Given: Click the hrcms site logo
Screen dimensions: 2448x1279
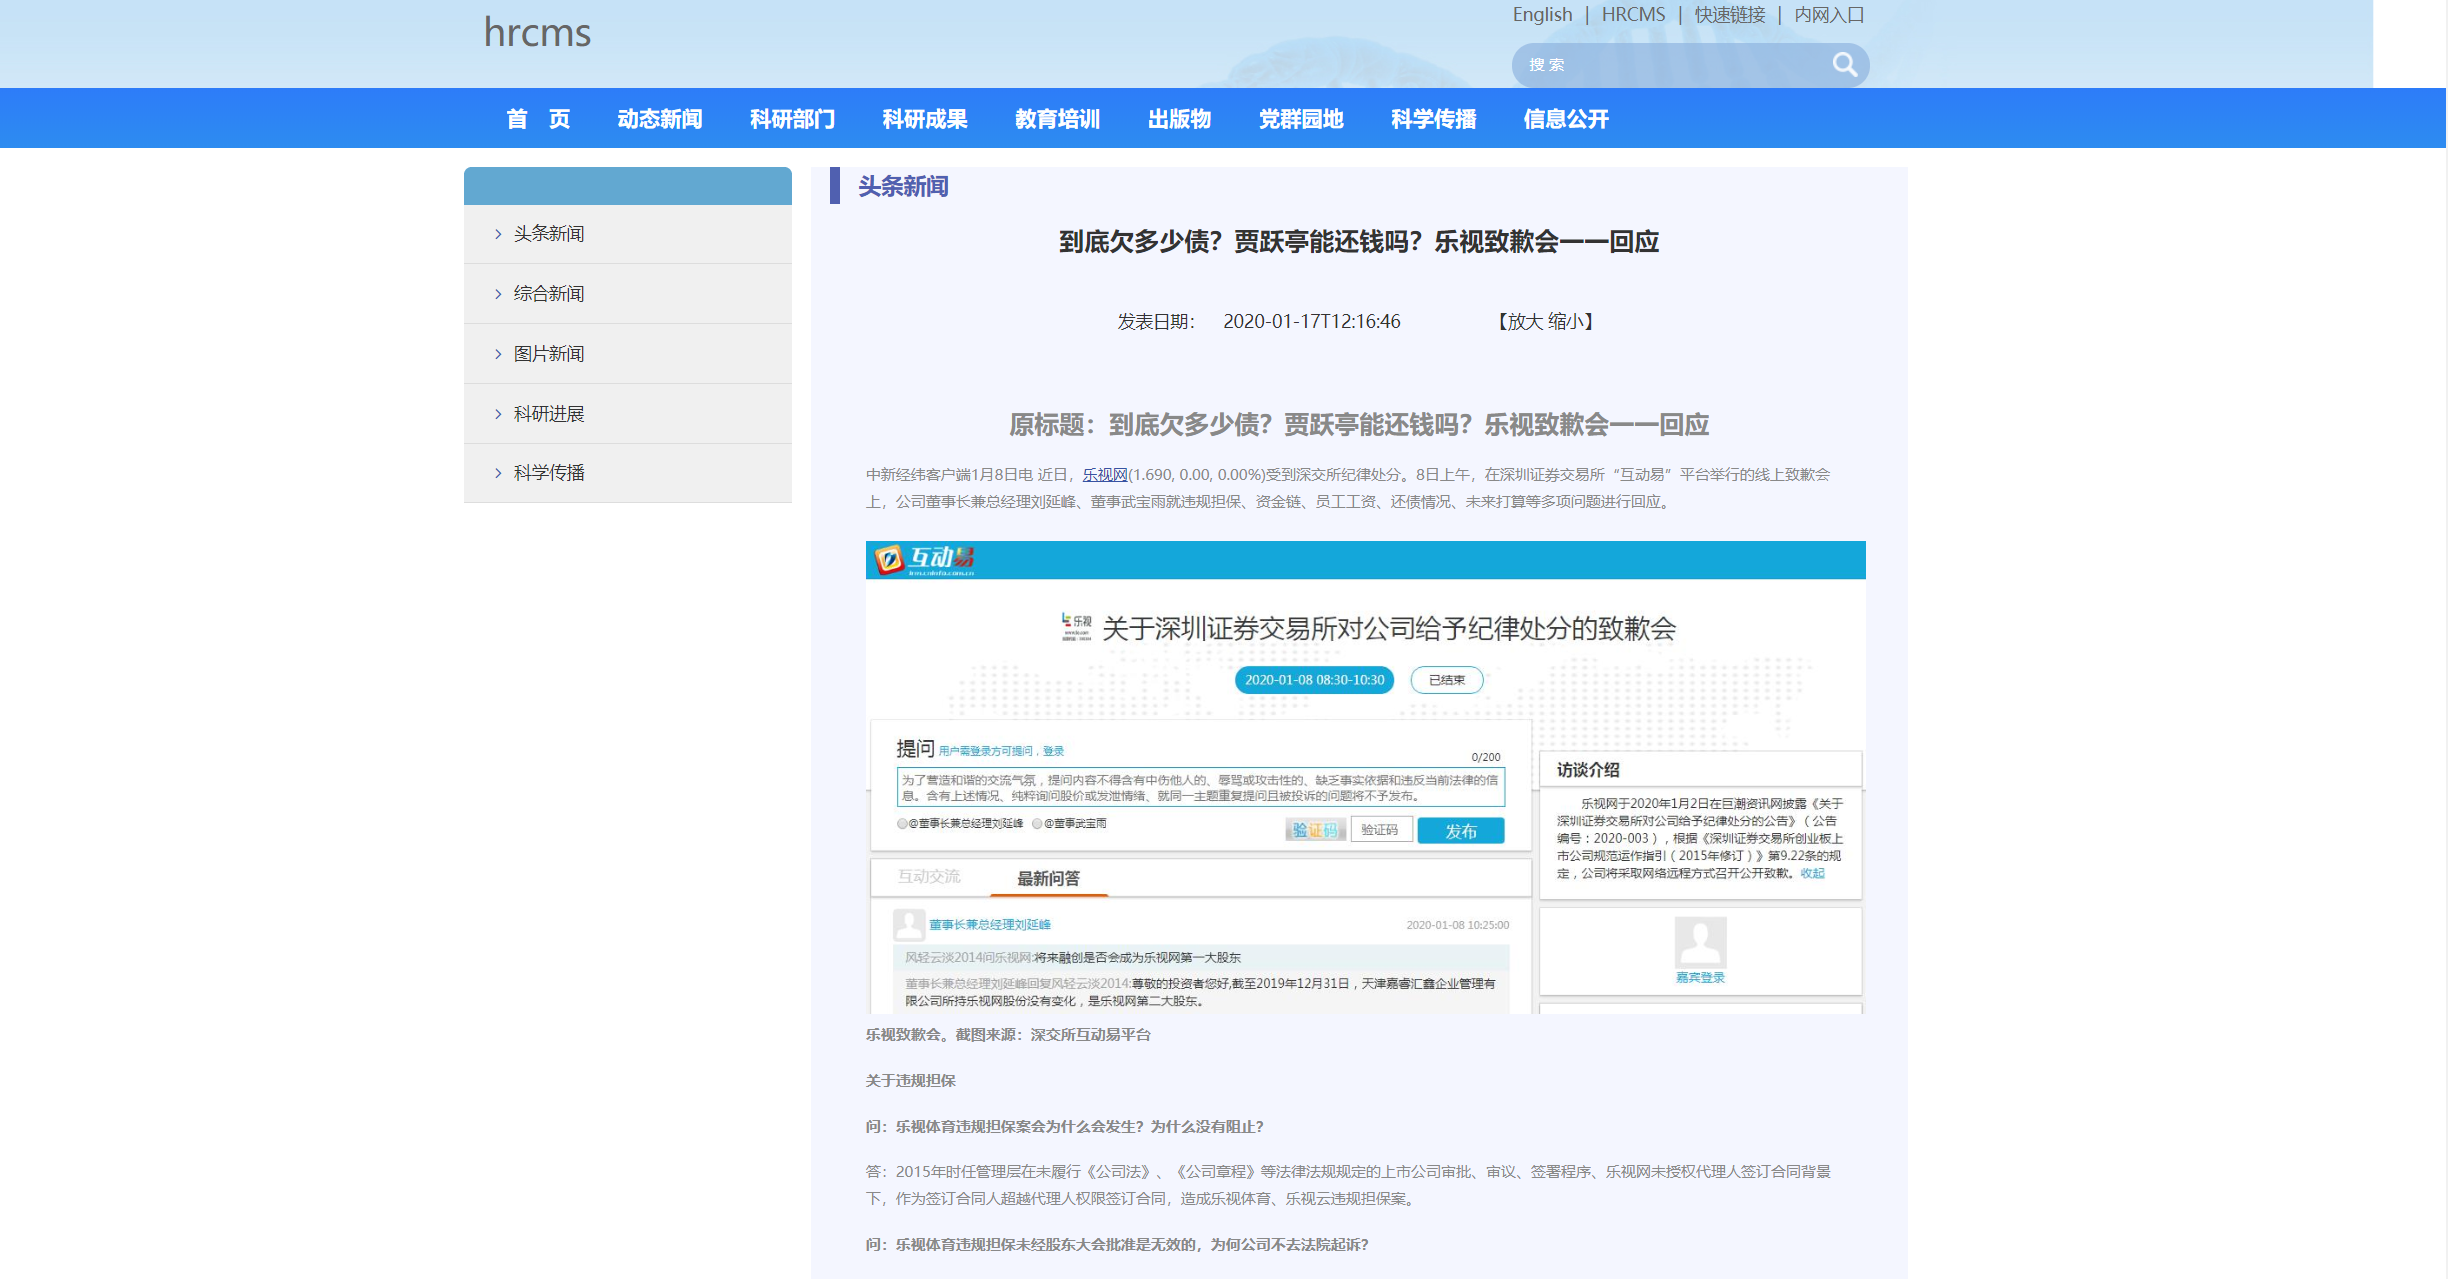Looking at the screenshot, I should point(537,34).
